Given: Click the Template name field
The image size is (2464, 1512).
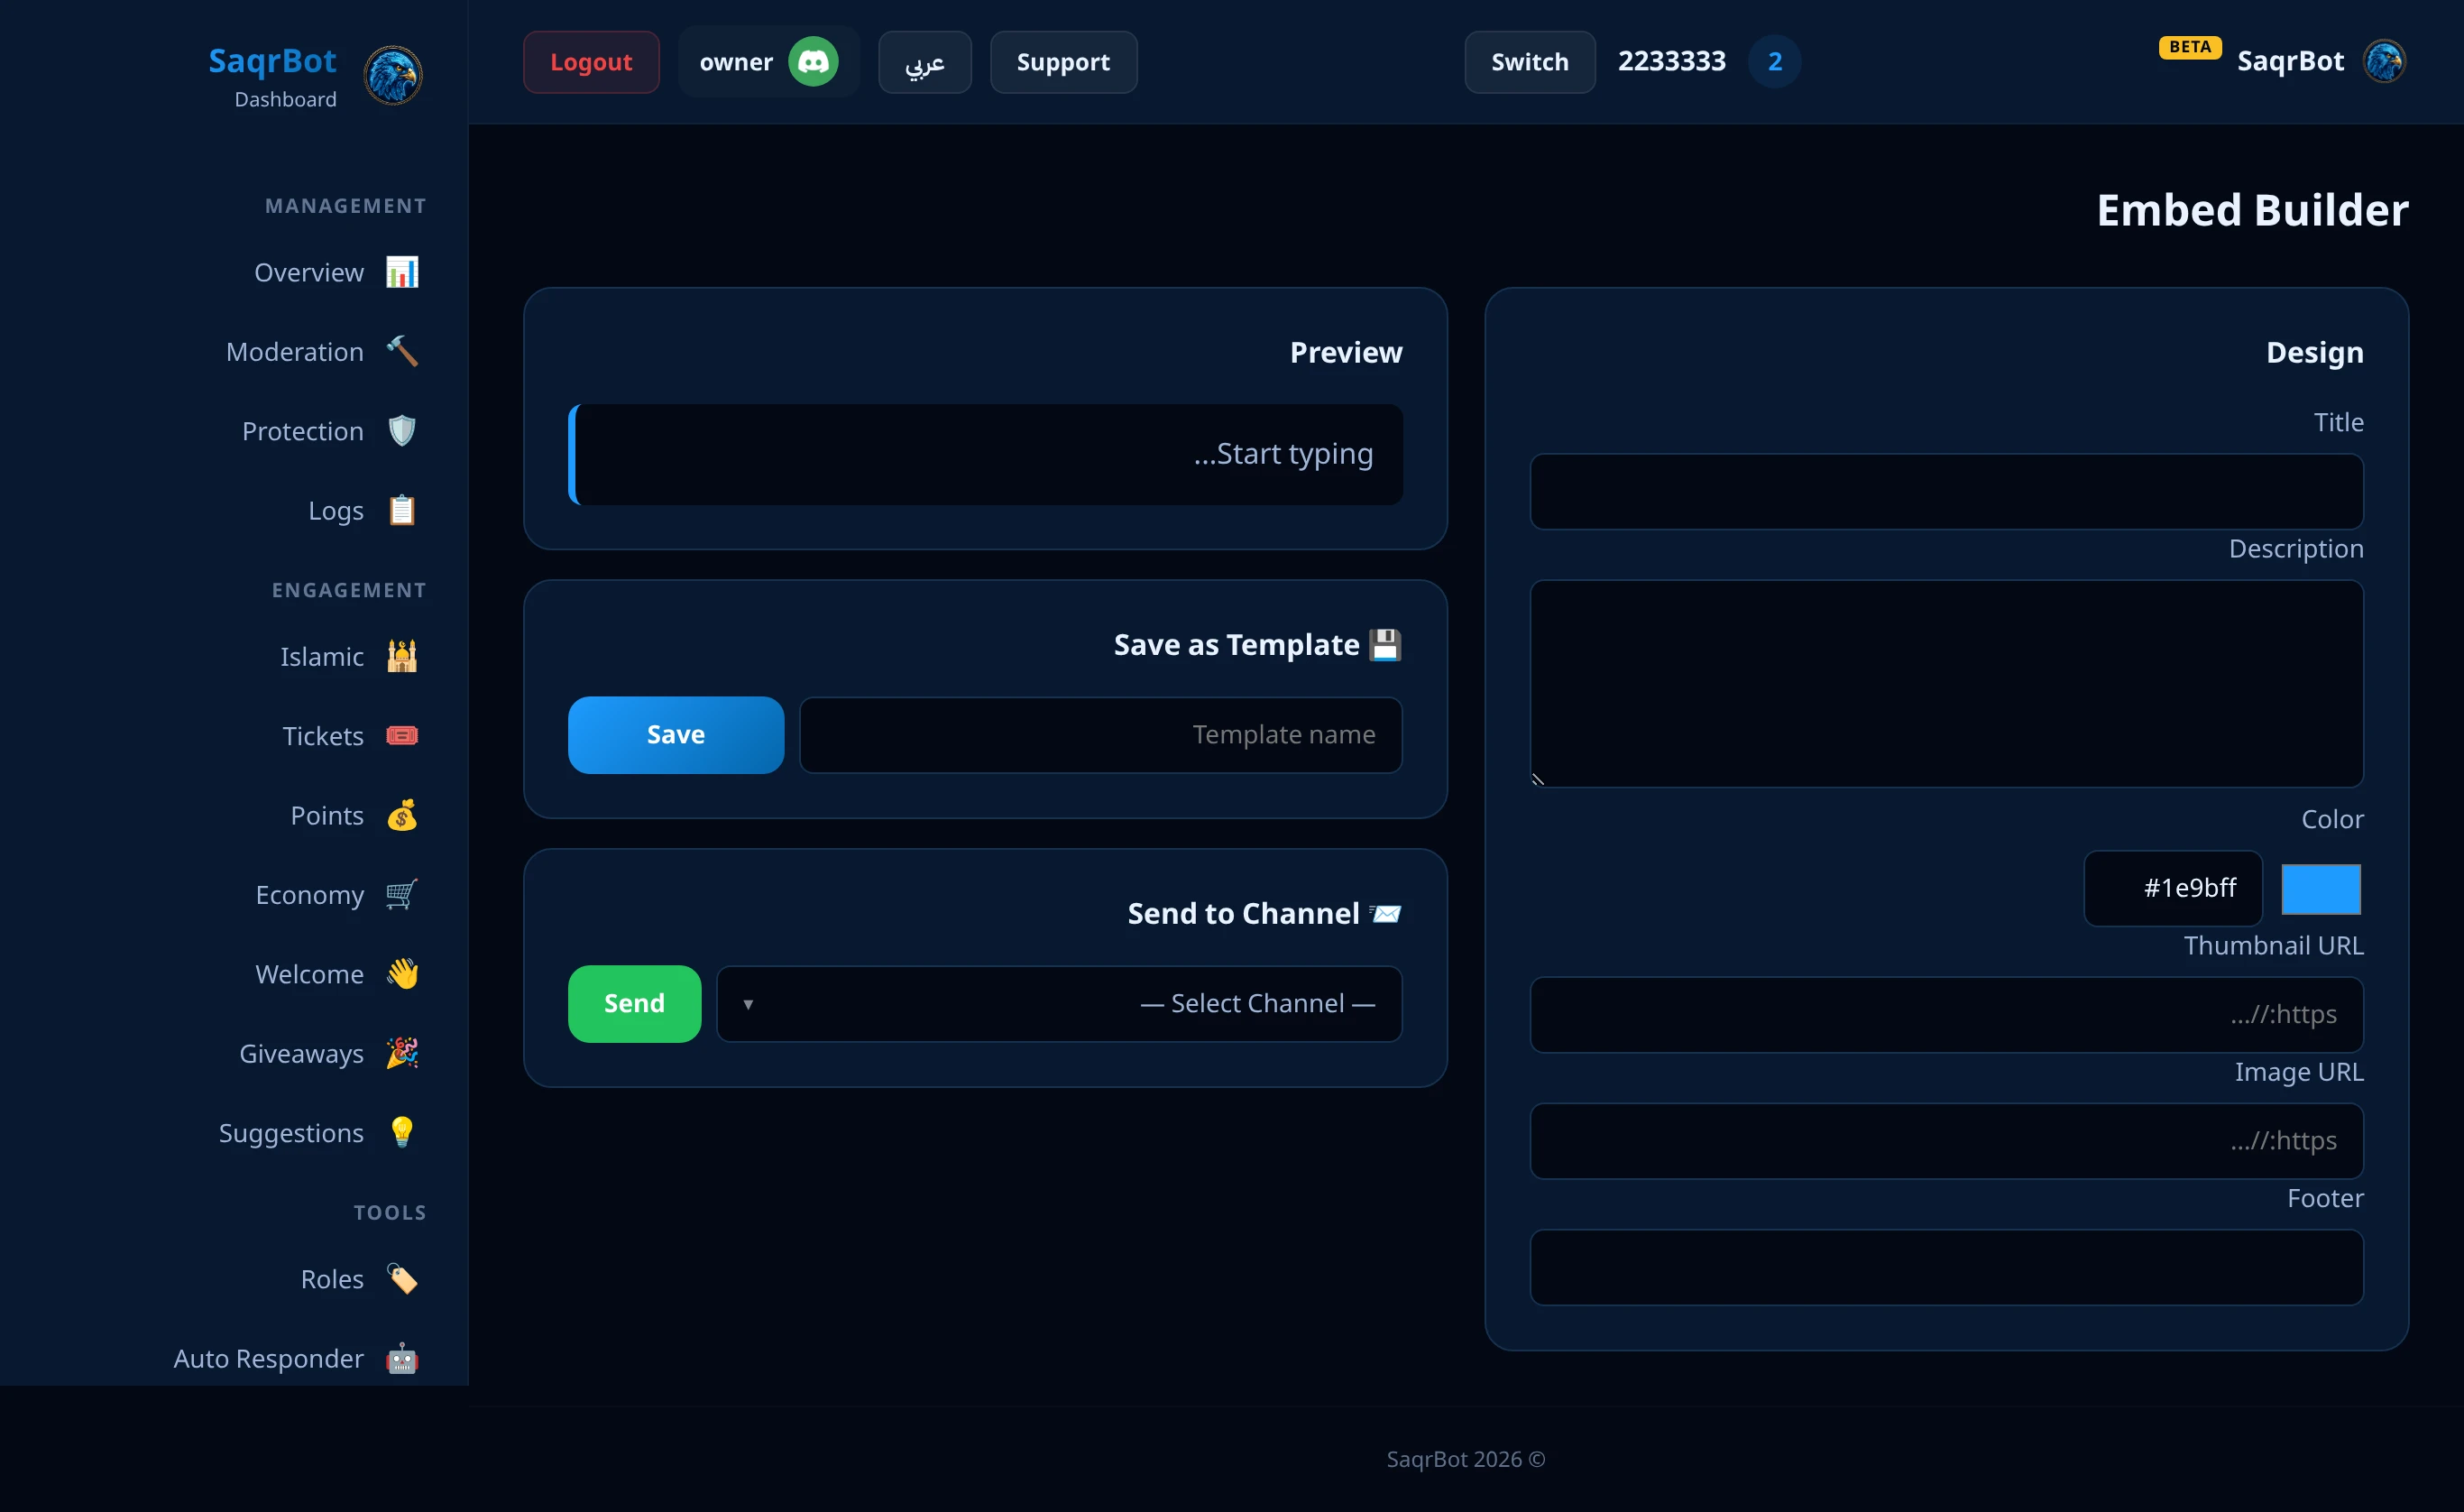Looking at the screenshot, I should click(x=1101, y=735).
